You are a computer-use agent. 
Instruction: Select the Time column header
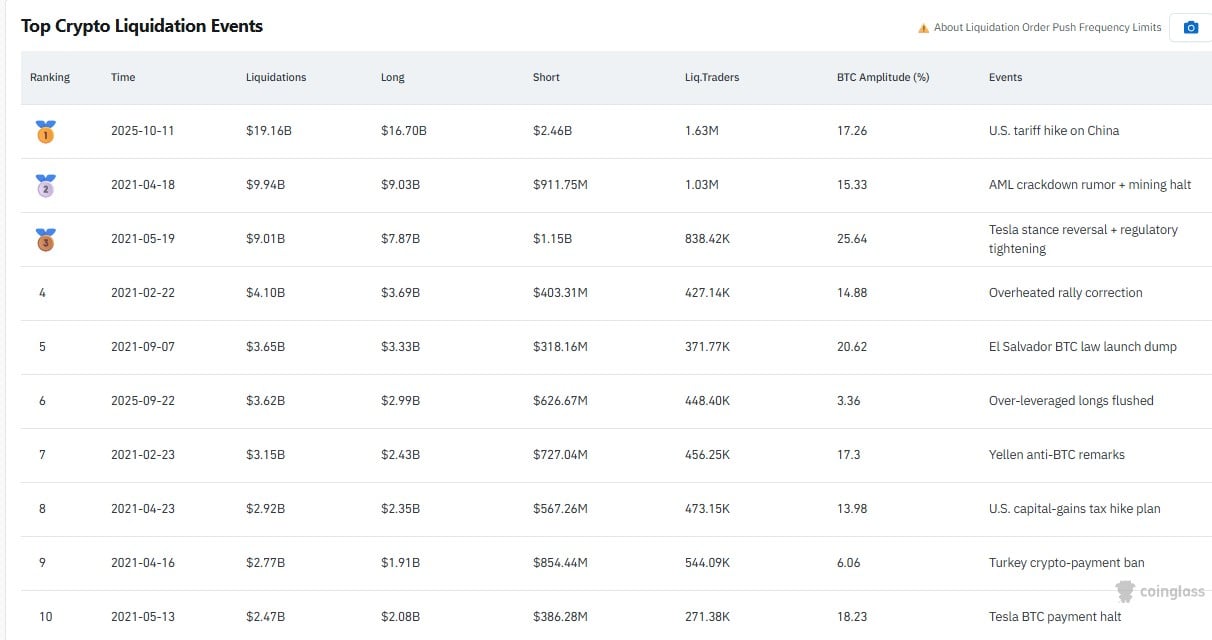coord(123,77)
